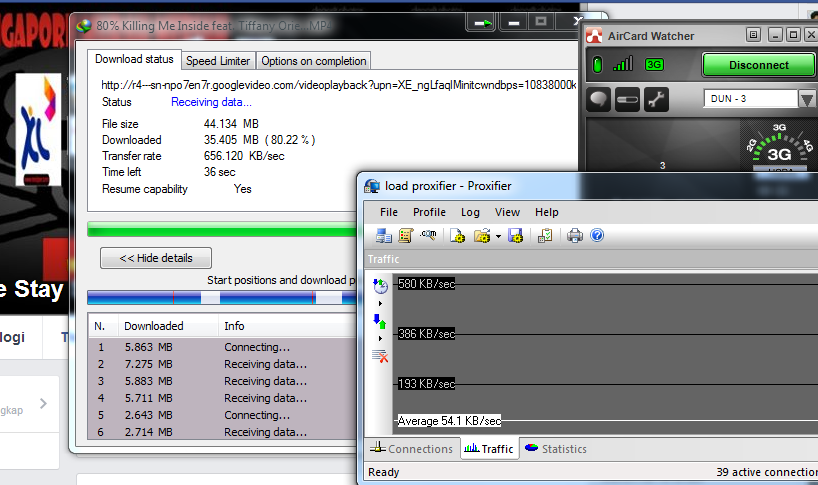Viewport: 818px width, 485px height.
Task: Open the DUN - 3 profile dropdown arrow
Action: (807, 99)
